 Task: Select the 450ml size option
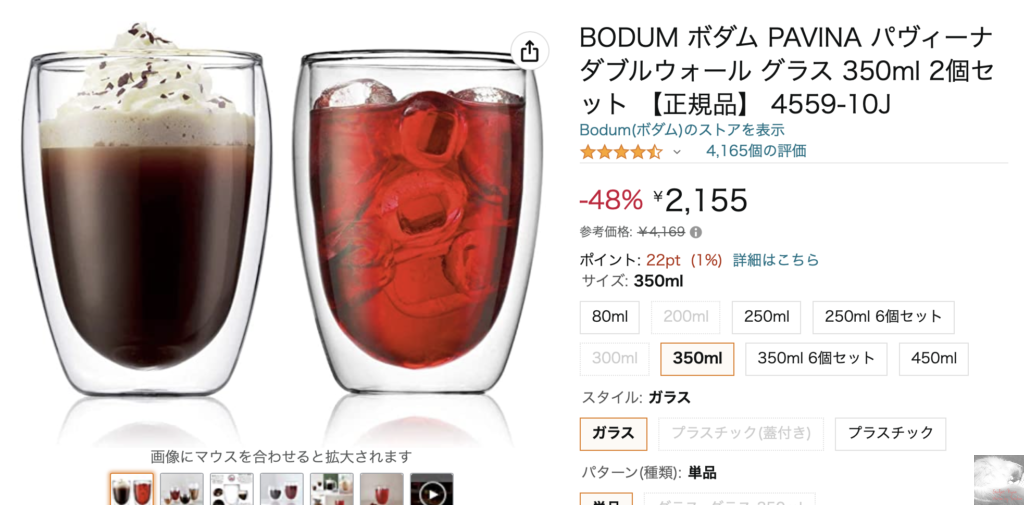(x=934, y=359)
